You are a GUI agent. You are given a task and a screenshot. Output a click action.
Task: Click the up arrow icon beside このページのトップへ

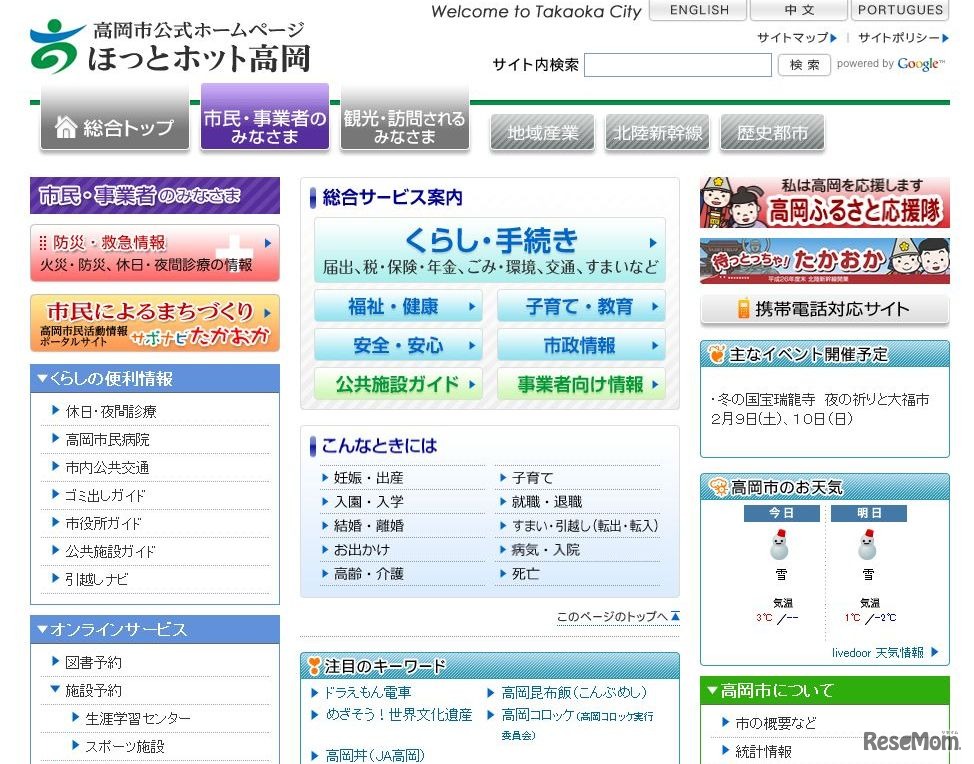click(x=675, y=616)
